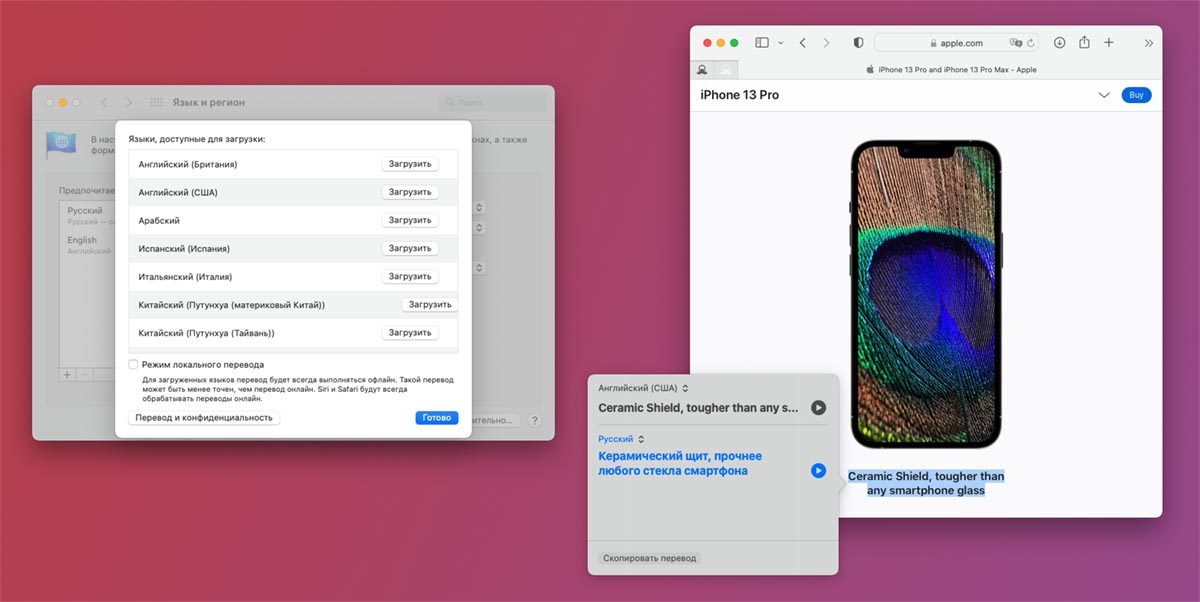Add a preferred language with plus button
The width and height of the screenshot is (1200, 602).
pyautogui.click(x=67, y=374)
